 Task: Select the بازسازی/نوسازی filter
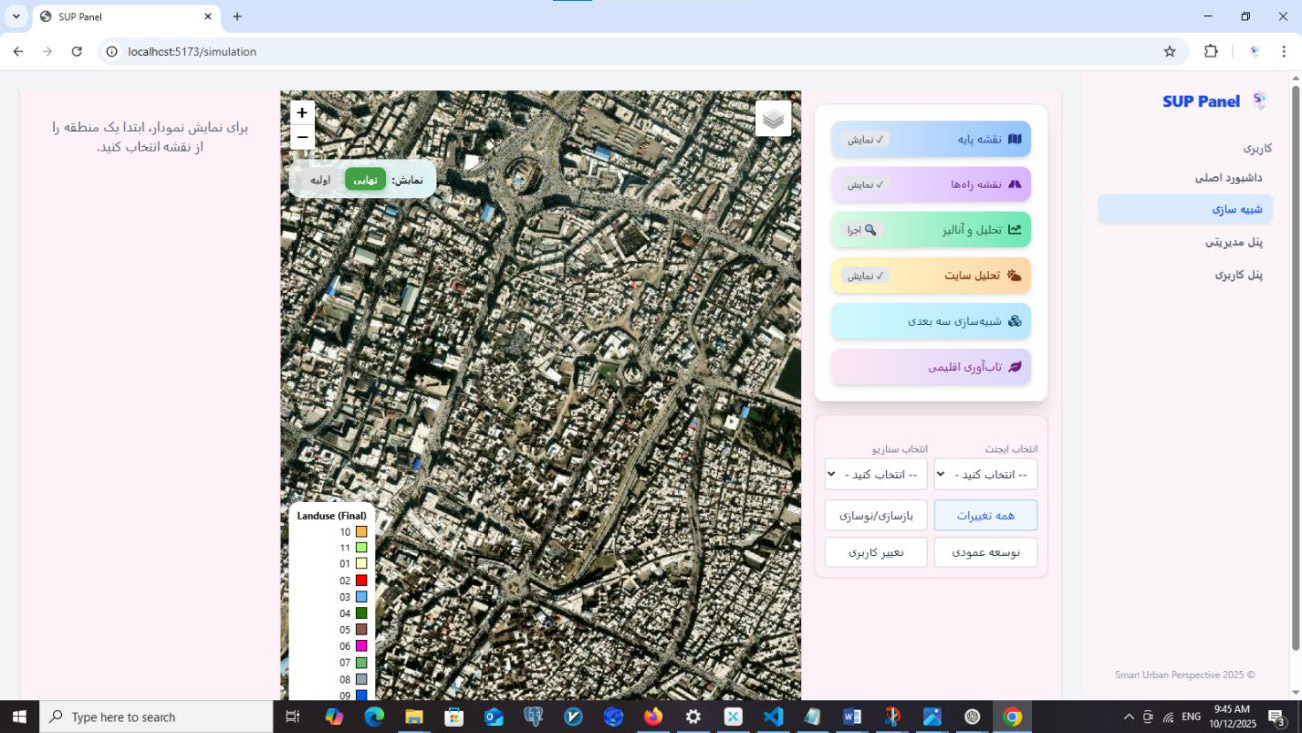click(x=876, y=515)
